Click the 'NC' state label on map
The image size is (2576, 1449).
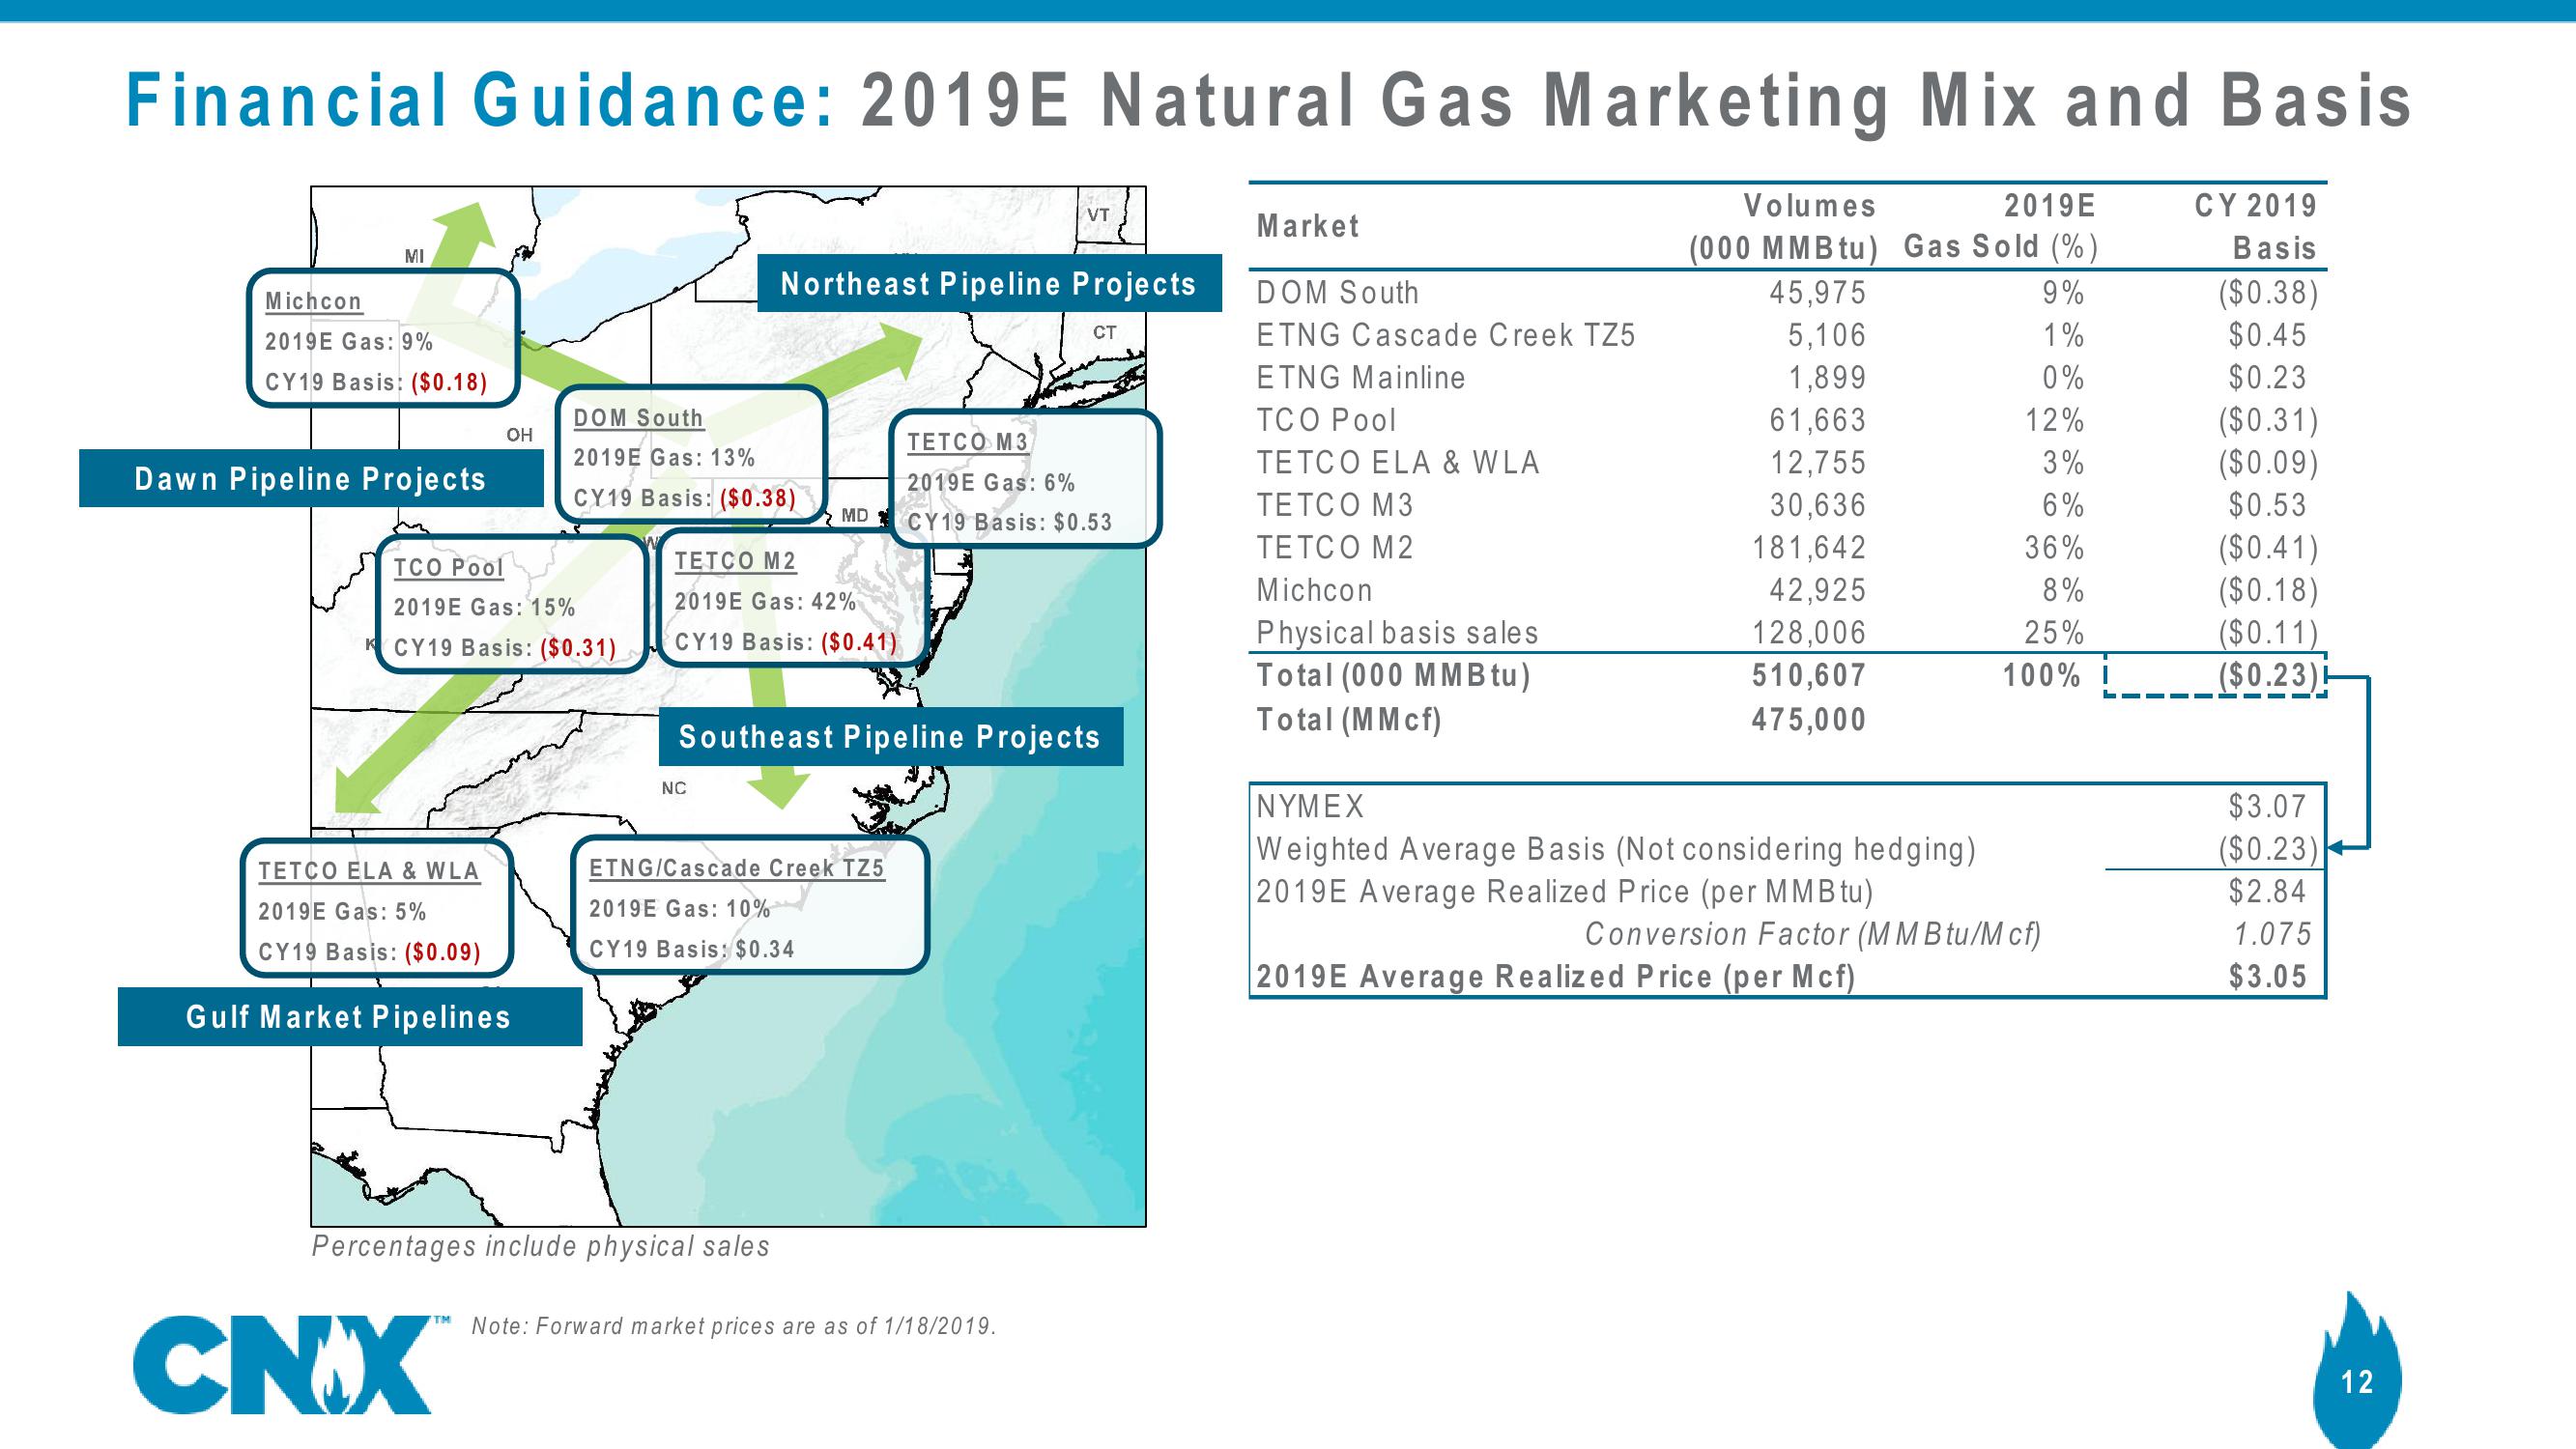point(674,788)
